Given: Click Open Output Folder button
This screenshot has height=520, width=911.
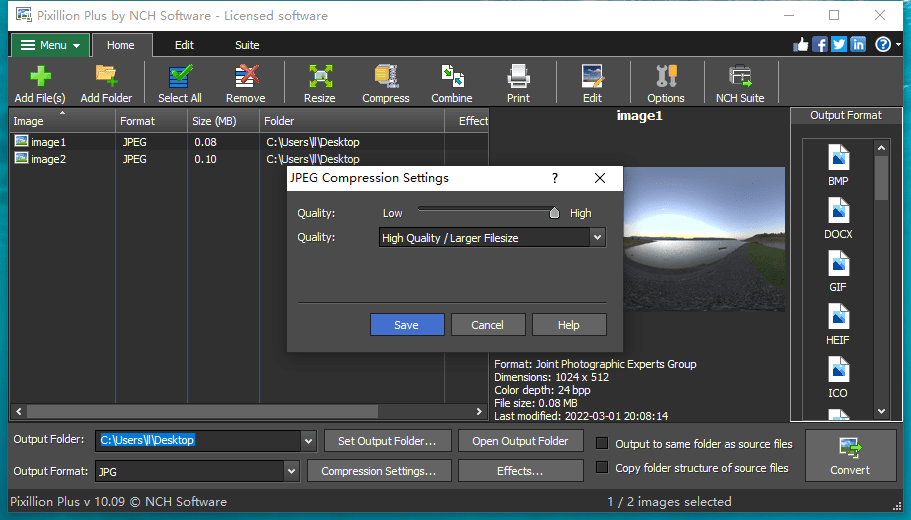Looking at the screenshot, I should click(521, 441).
